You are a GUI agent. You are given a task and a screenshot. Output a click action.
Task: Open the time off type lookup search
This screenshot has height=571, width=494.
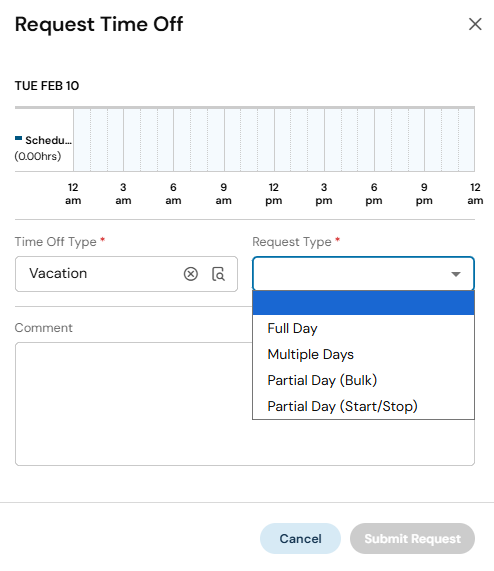(218, 274)
